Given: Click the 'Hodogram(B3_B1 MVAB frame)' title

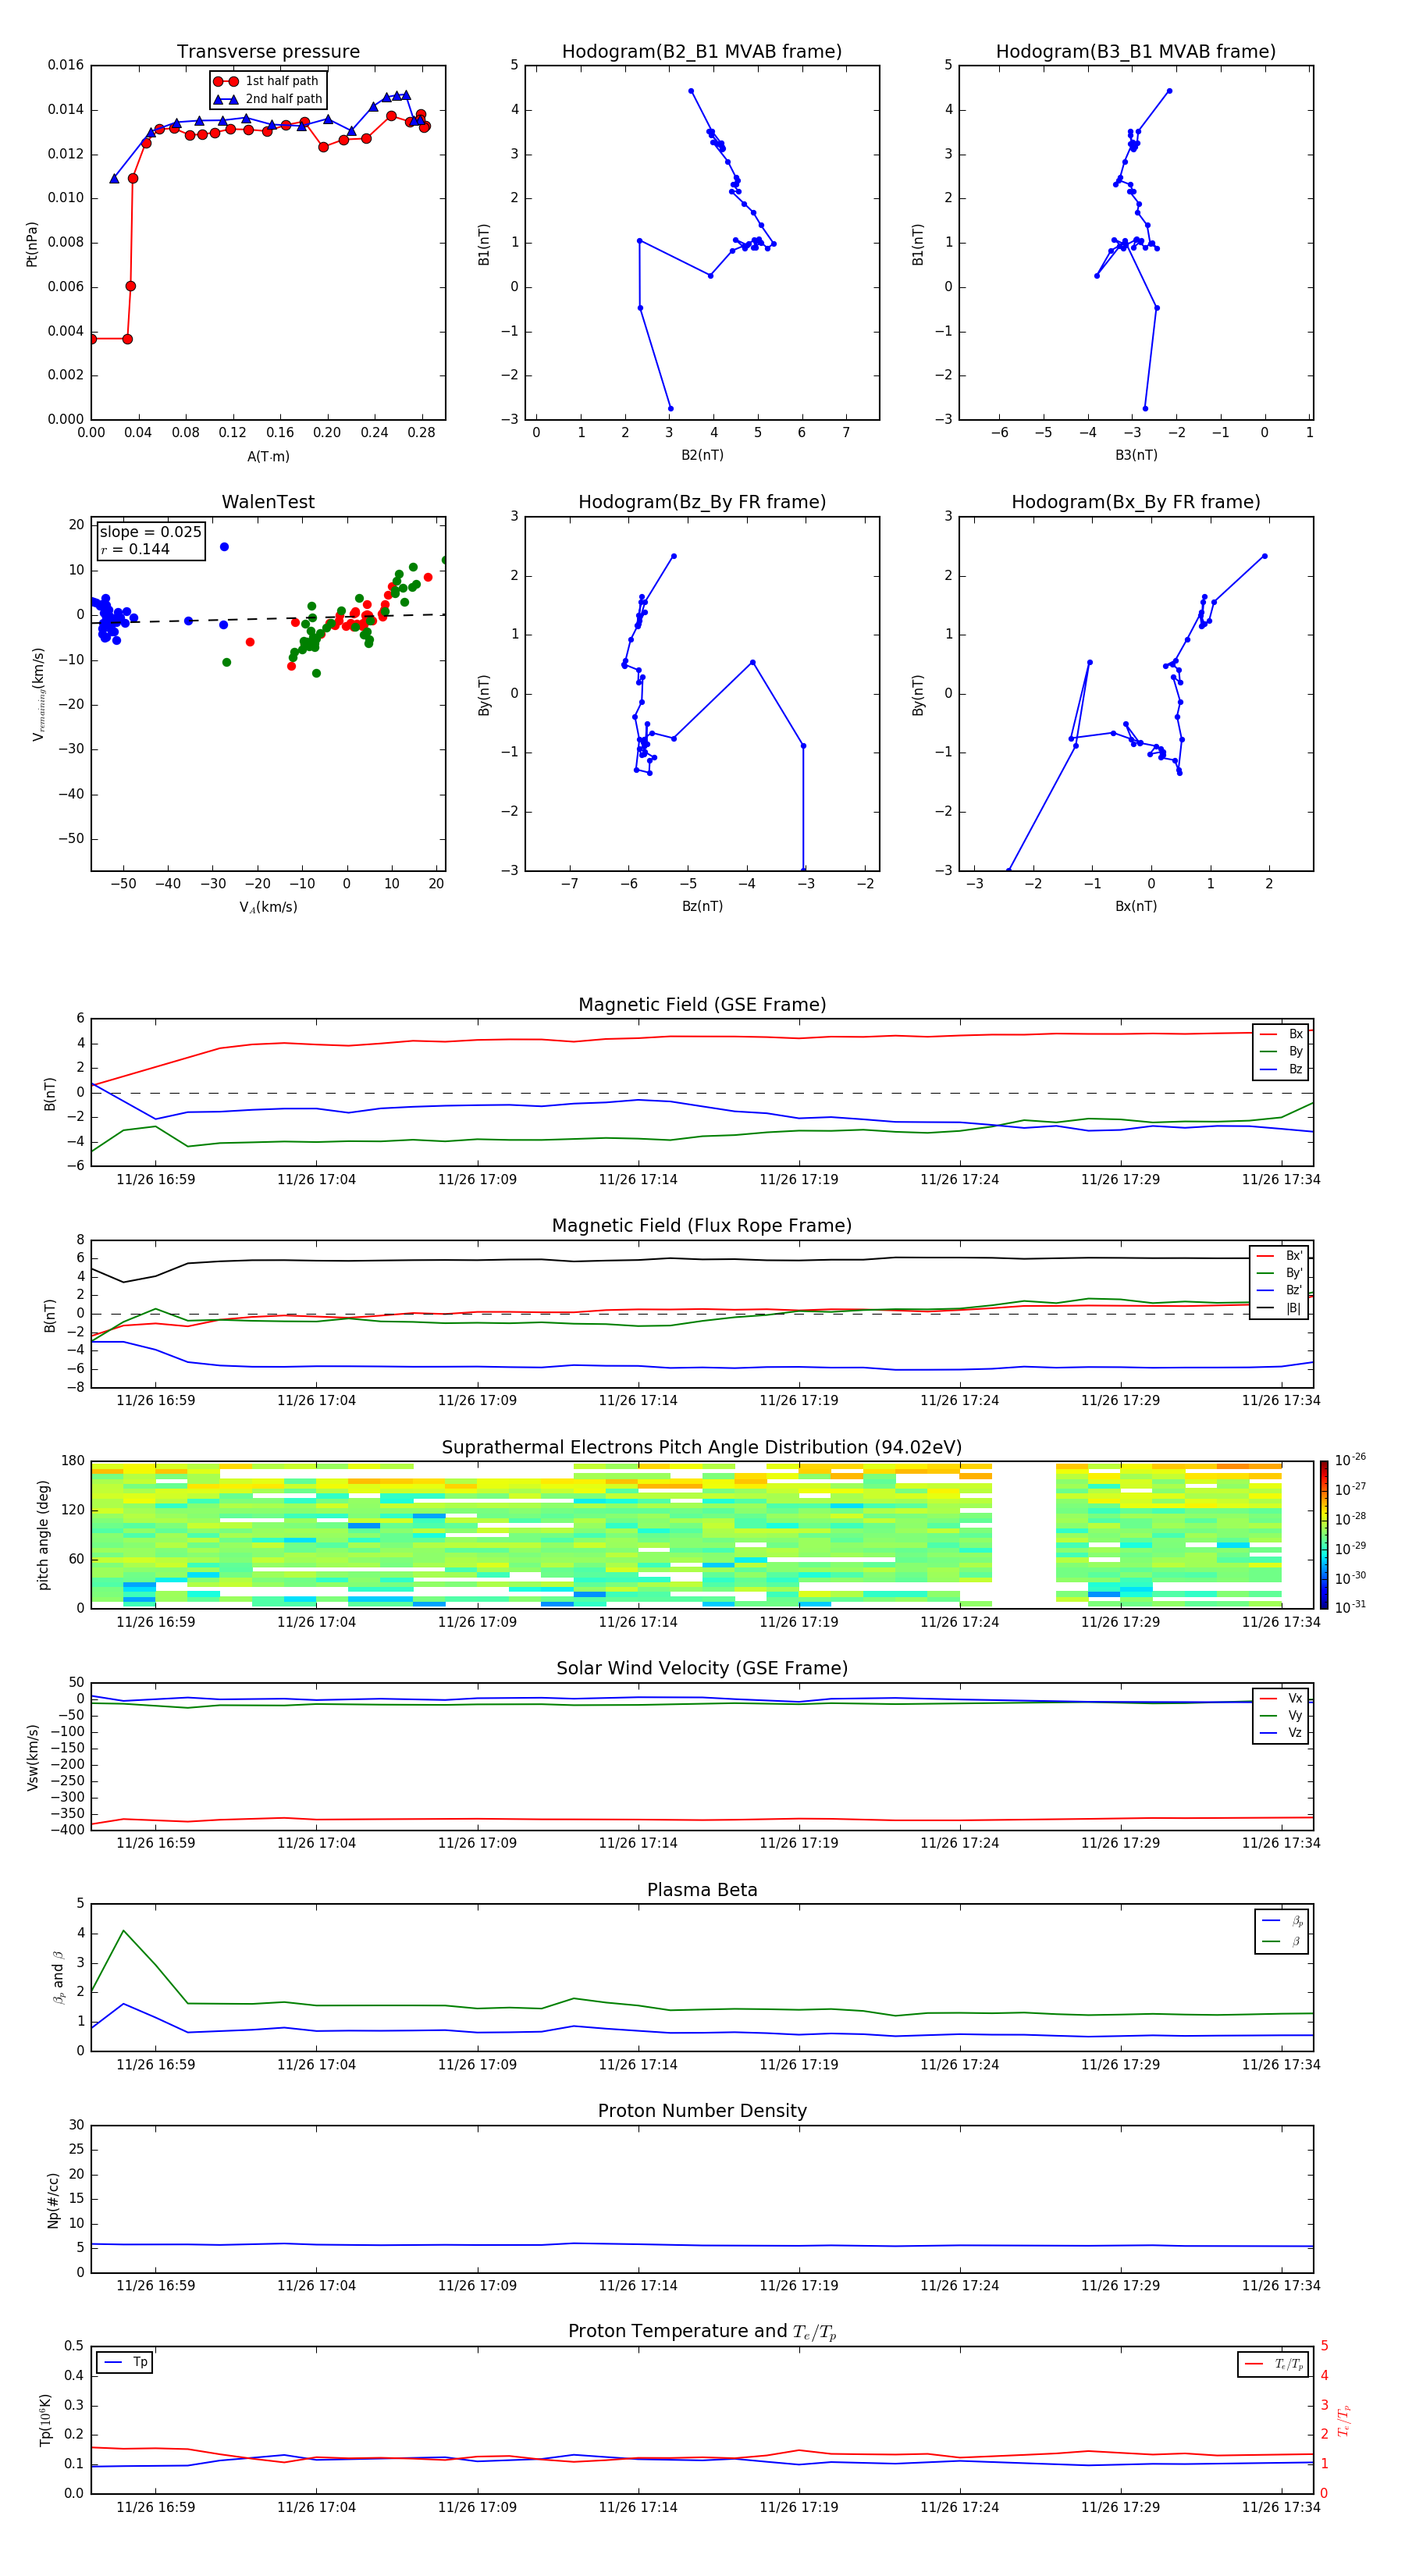Looking at the screenshot, I should pos(1136,52).
